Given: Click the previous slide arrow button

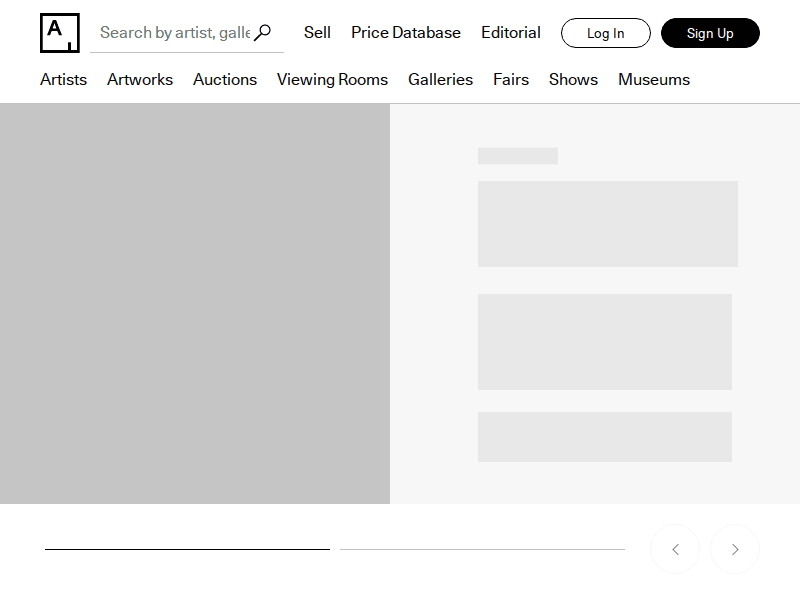Looking at the screenshot, I should (x=675, y=549).
